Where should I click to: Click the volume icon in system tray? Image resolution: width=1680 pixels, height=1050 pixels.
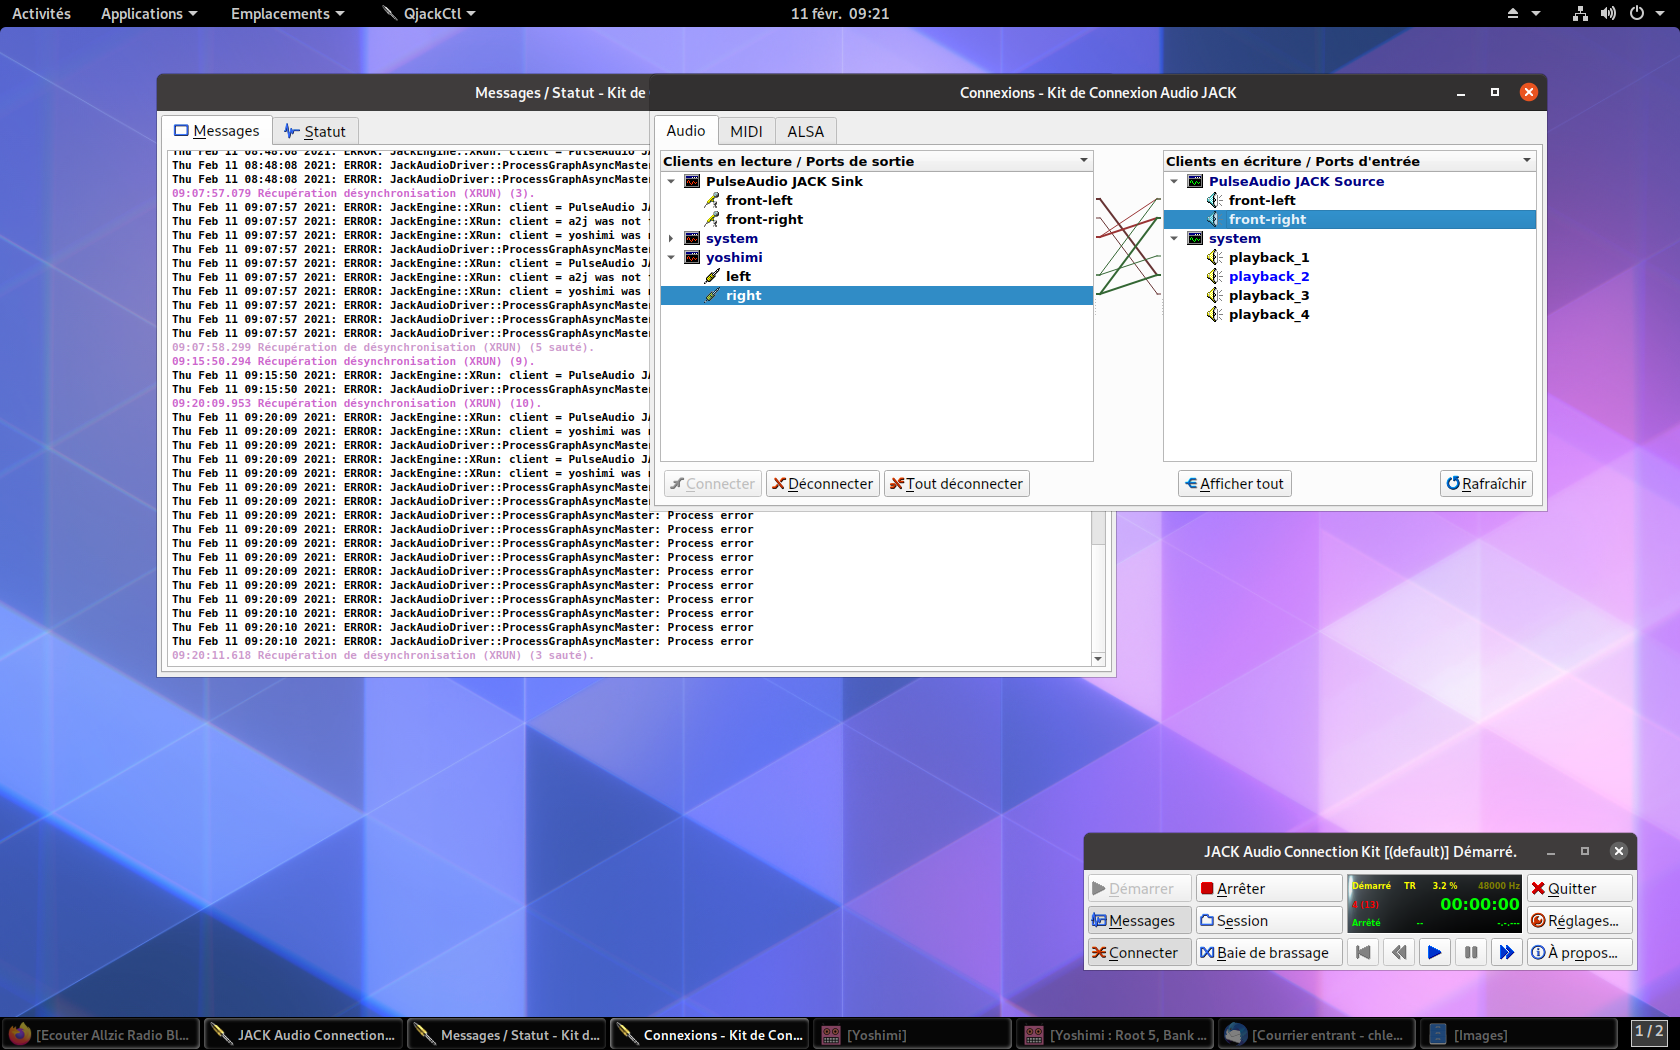click(1608, 14)
